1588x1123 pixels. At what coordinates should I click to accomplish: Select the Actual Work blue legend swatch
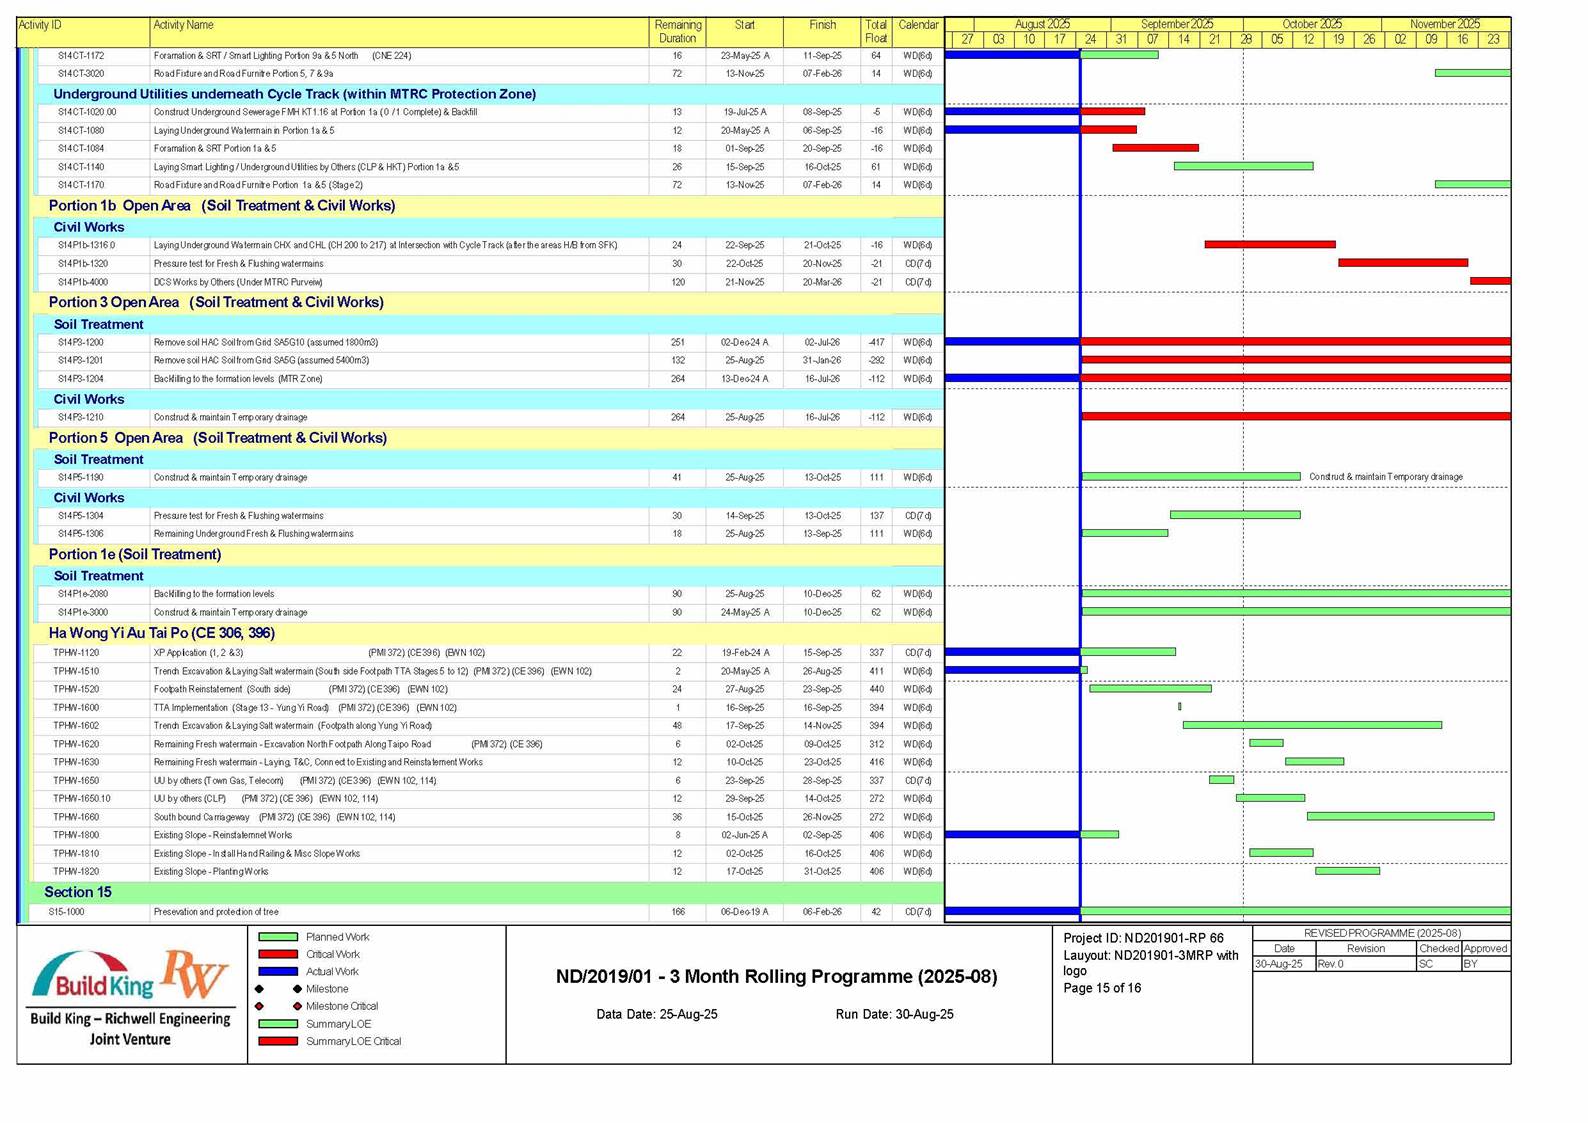pos(278,971)
